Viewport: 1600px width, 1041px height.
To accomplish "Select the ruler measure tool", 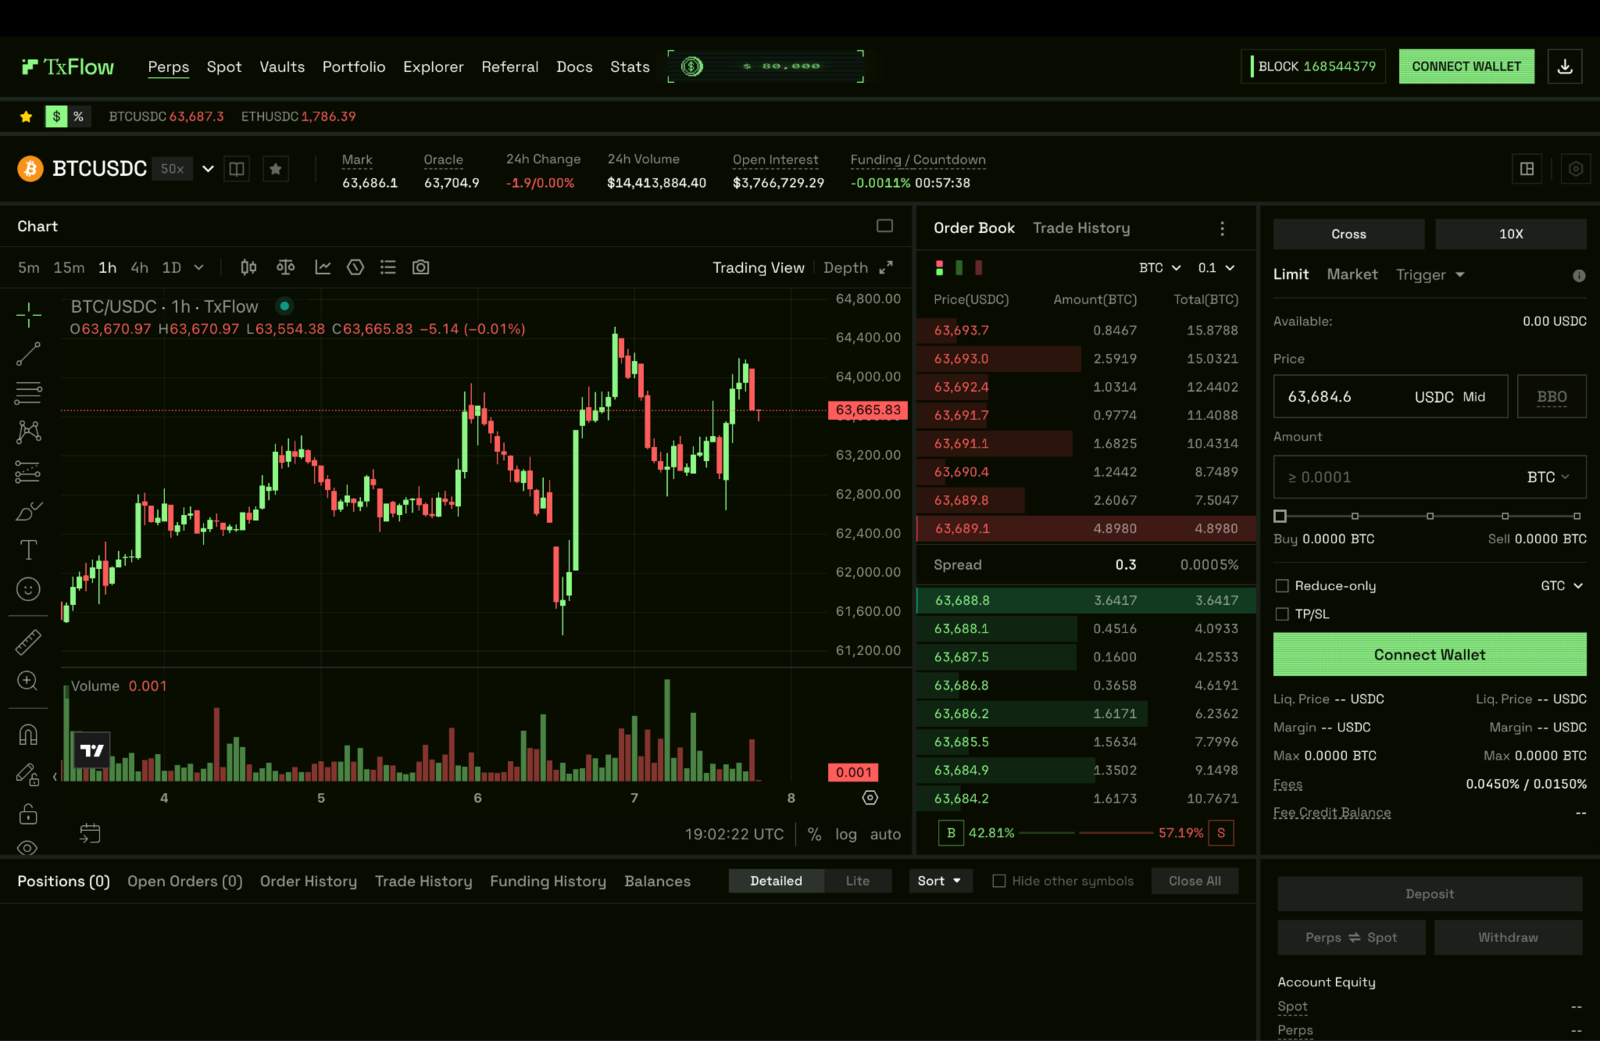I will click(28, 641).
